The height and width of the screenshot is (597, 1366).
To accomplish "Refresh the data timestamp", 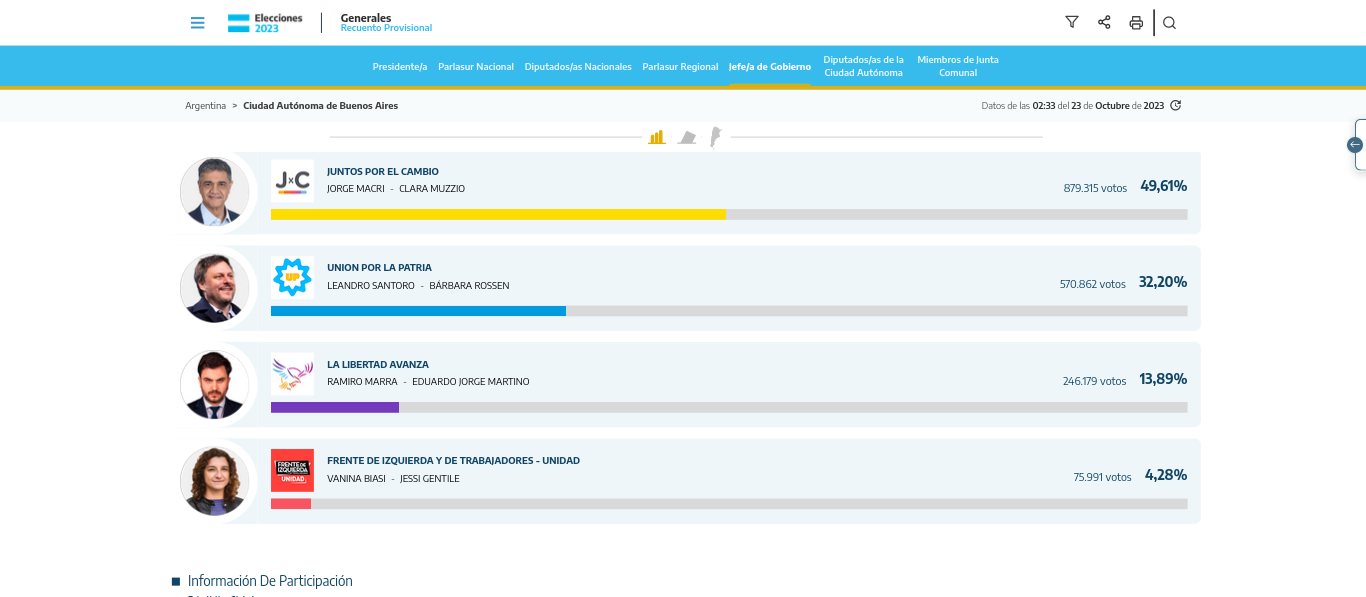I will point(1176,106).
